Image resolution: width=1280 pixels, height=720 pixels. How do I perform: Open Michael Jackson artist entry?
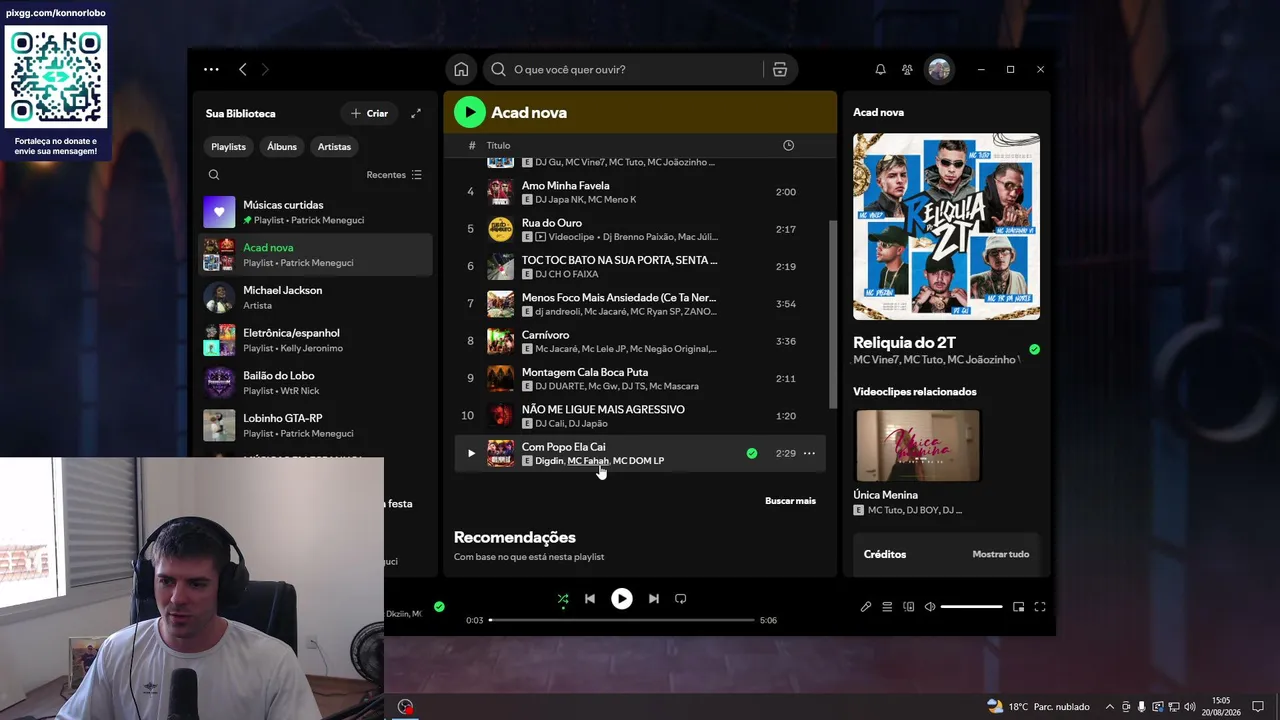316,297
